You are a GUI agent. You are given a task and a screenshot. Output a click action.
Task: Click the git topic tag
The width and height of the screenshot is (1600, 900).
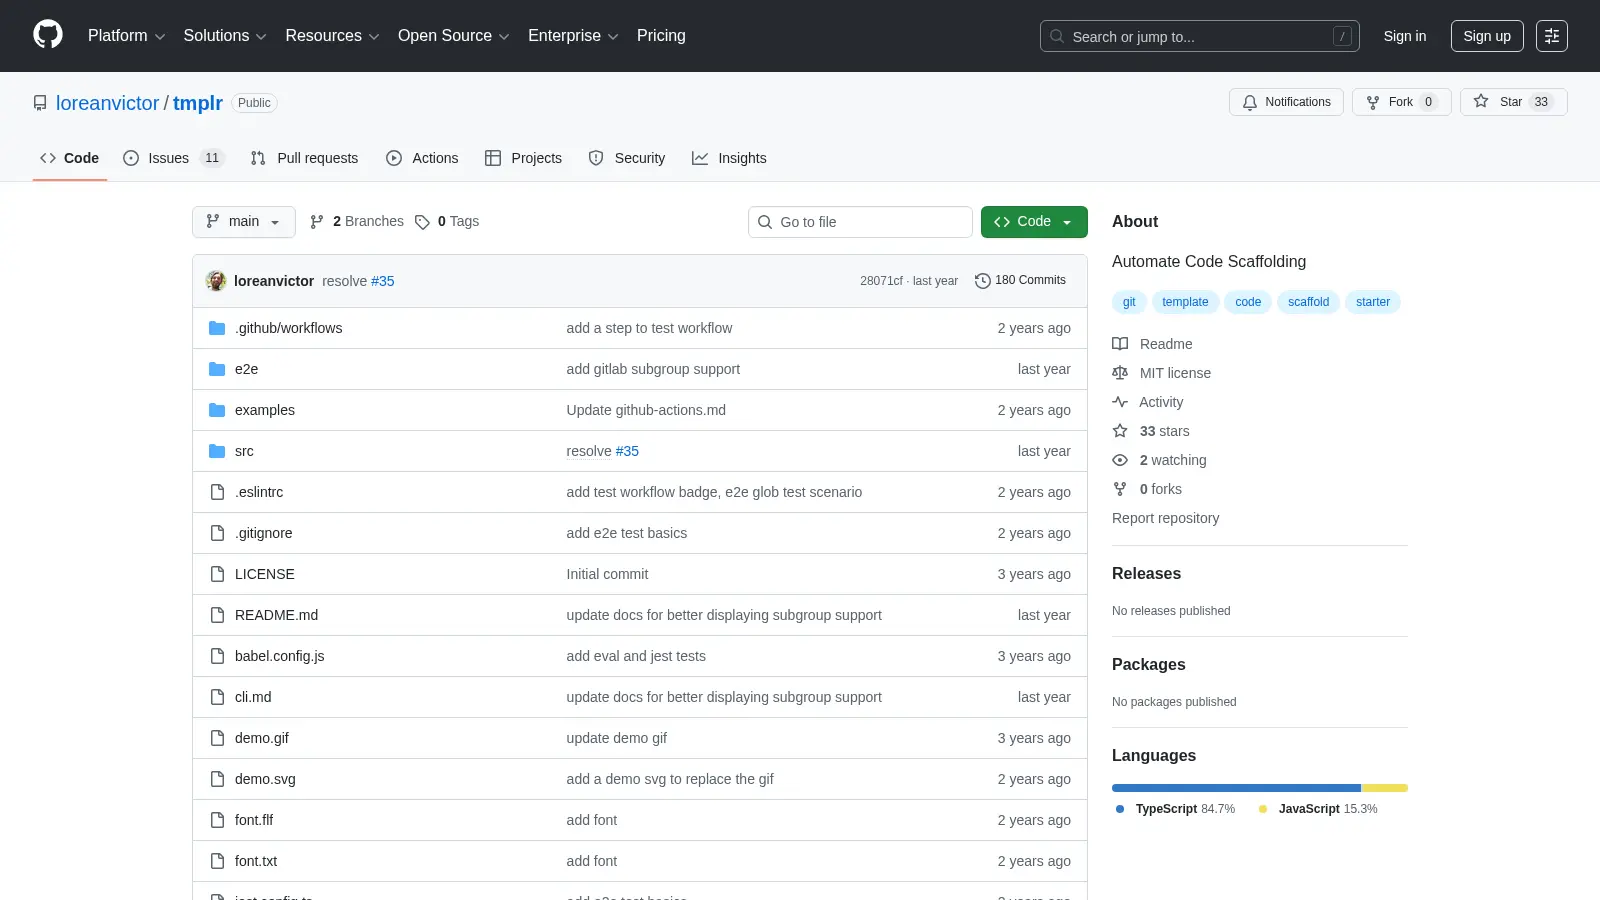click(1129, 302)
